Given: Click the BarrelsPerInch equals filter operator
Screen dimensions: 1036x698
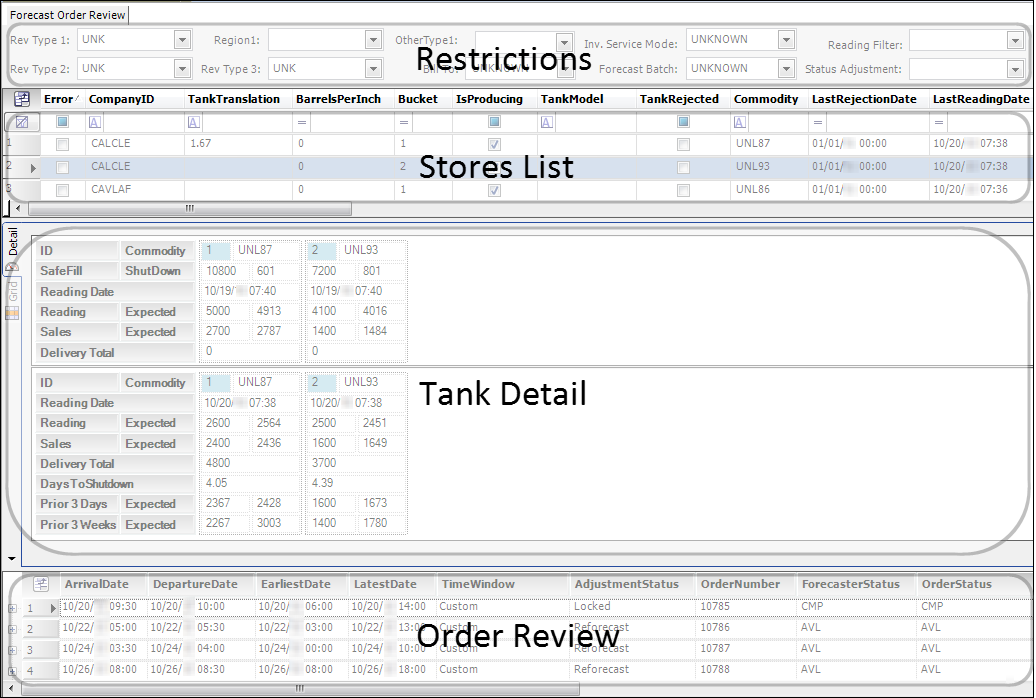Looking at the screenshot, I should pos(301,122).
